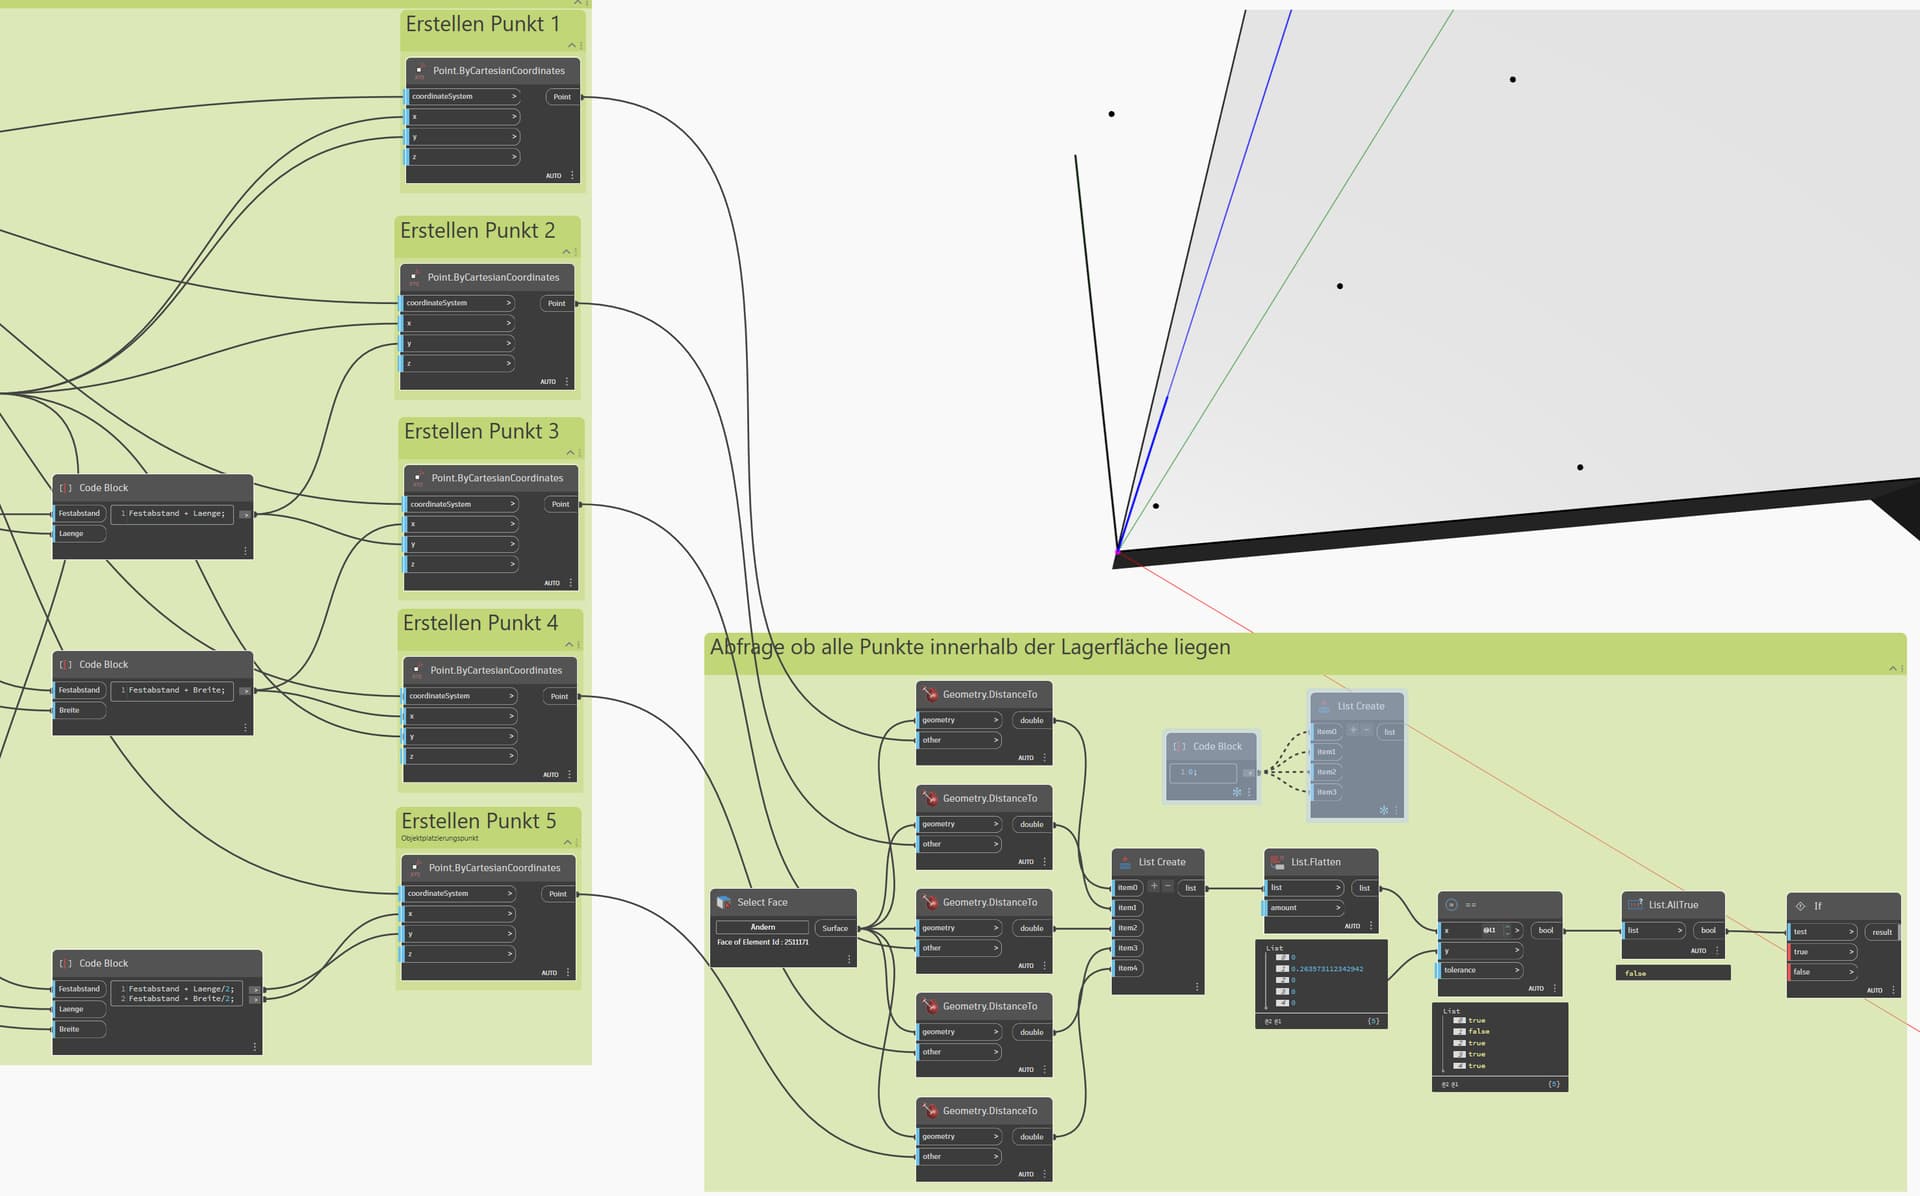
Task: Expand the tolerance port chevron on == node
Action: point(1516,970)
